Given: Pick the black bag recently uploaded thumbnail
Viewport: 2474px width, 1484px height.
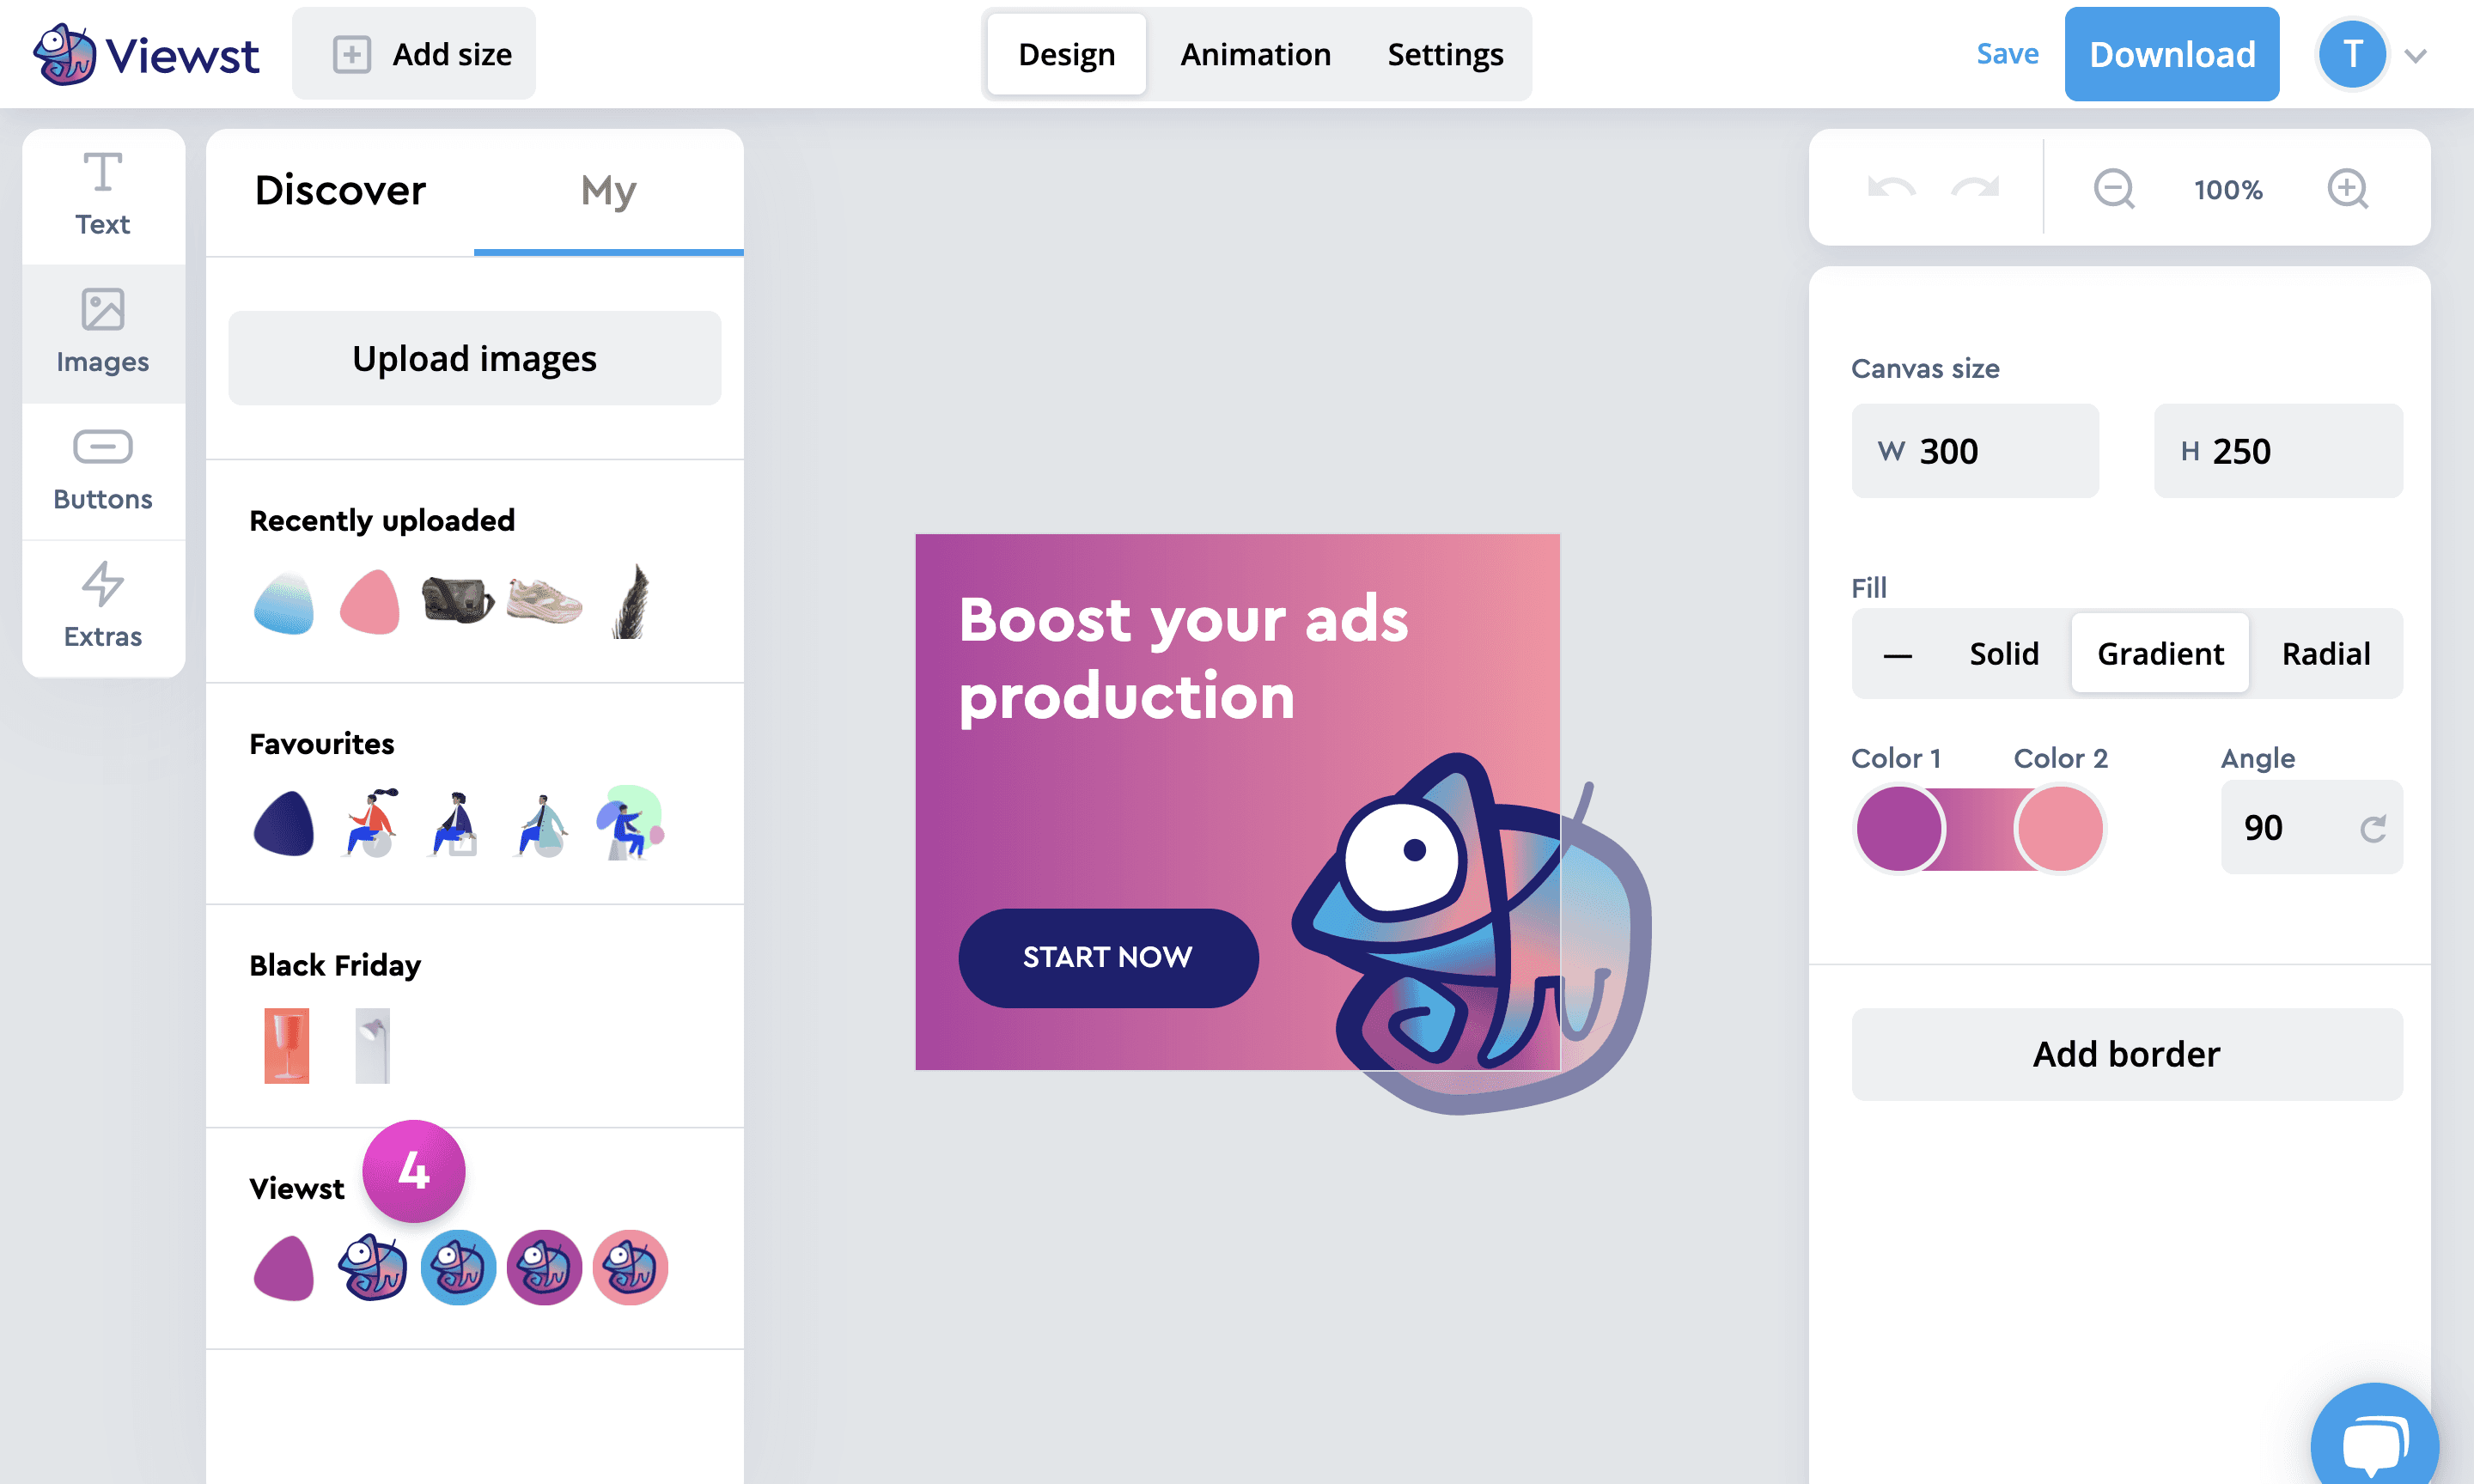Looking at the screenshot, I should (457, 600).
